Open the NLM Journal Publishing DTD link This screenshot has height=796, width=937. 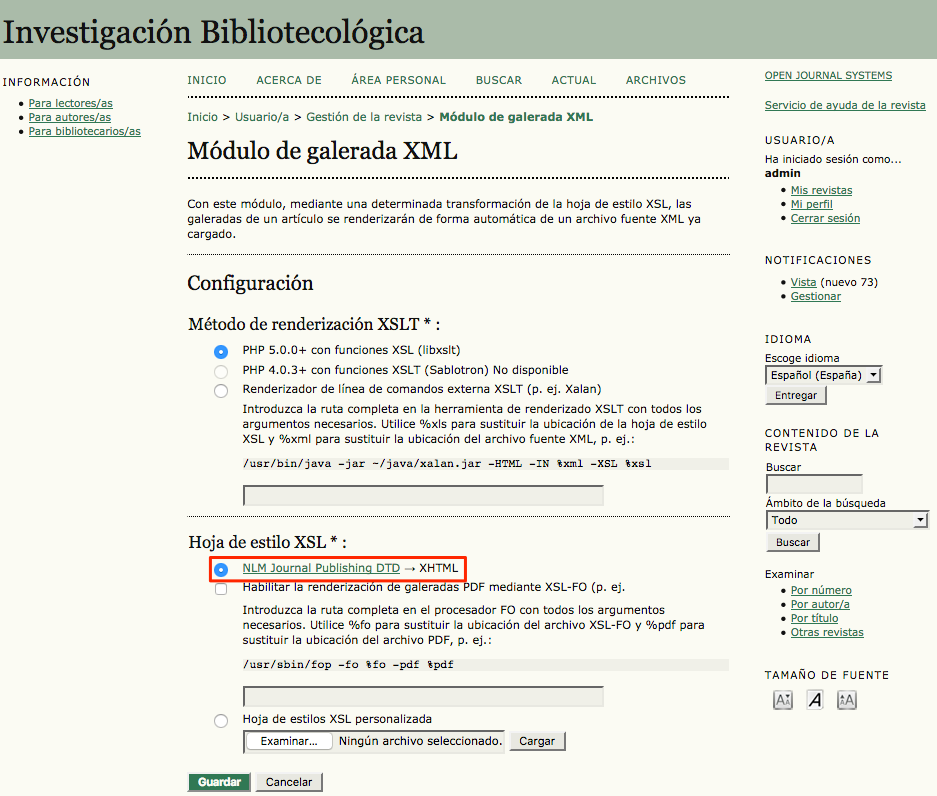click(x=321, y=569)
